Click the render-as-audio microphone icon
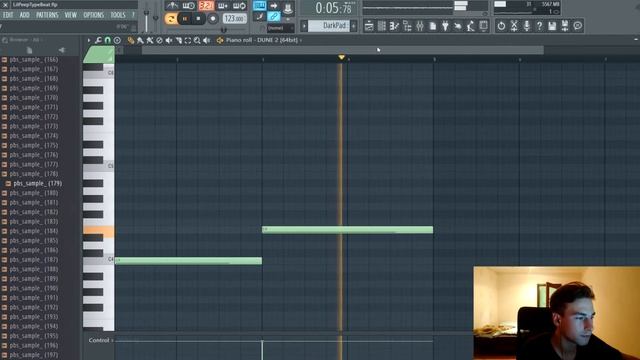 [x=527, y=26]
